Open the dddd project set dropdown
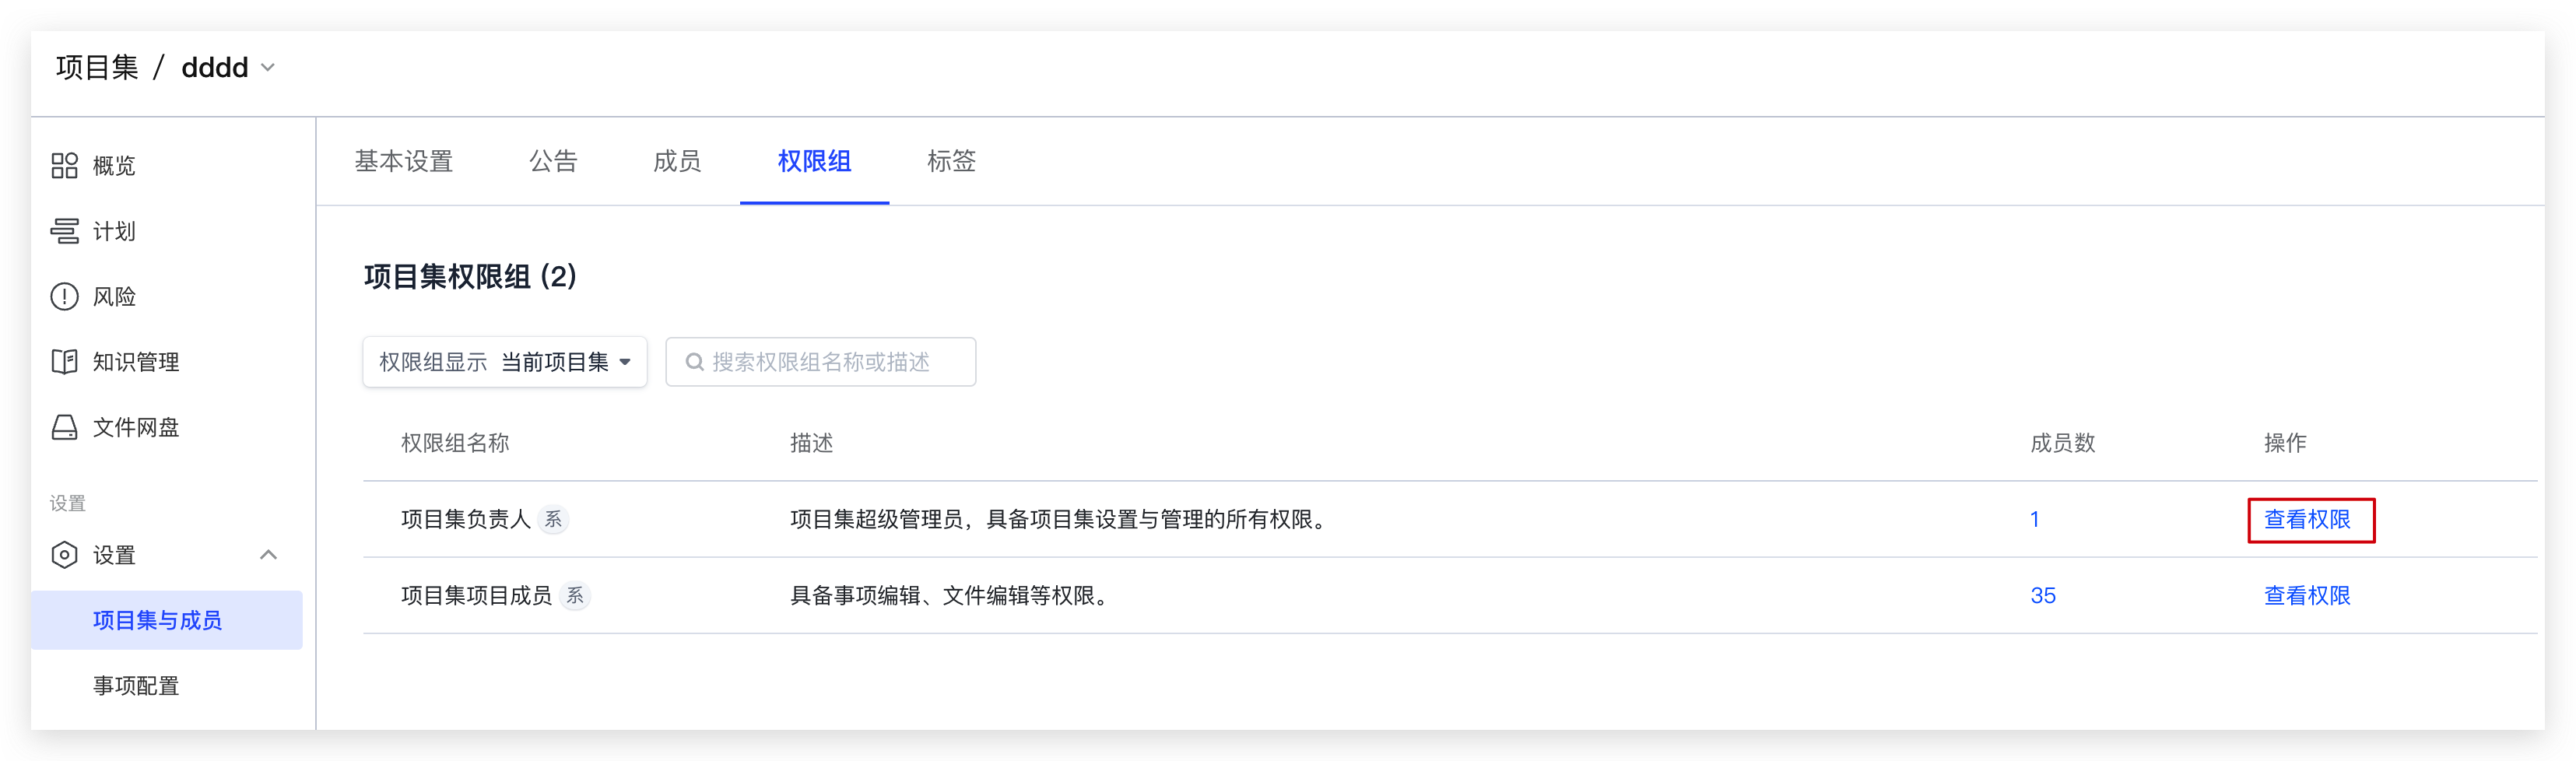The height and width of the screenshot is (761, 2576). [228, 67]
